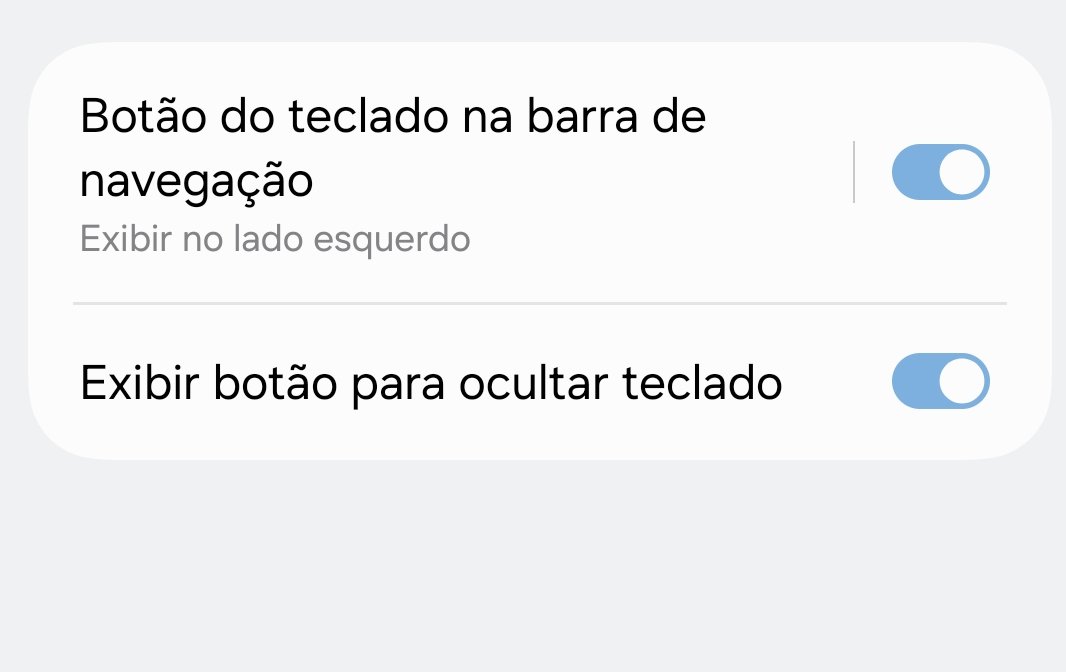Click the word Botão in the first title
Viewport: 1066px width, 672px height.
143,116
